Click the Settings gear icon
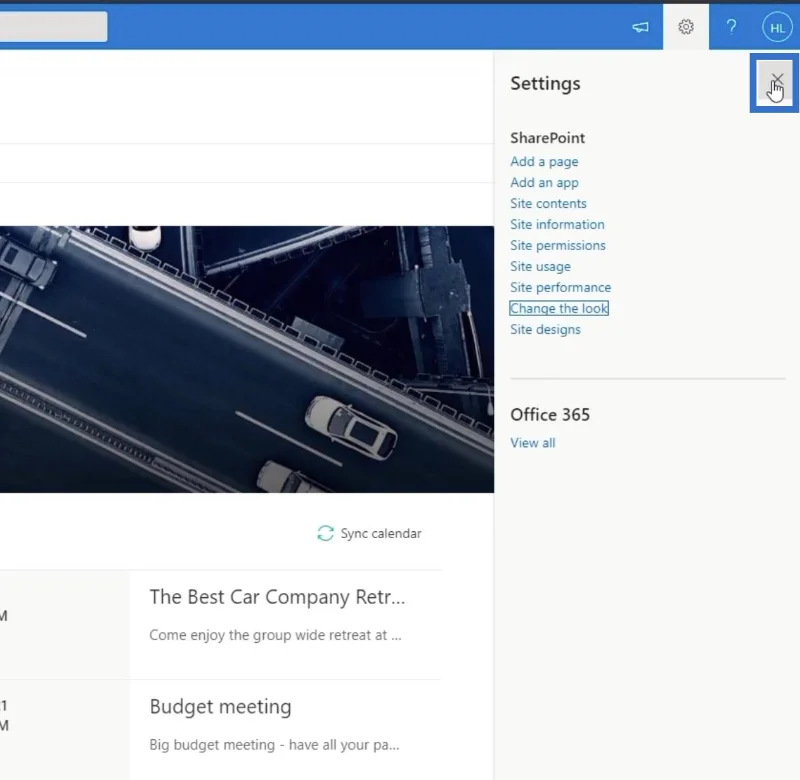Image resolution: width=800 pixels, height=780 pixels. tap(686, 27)
